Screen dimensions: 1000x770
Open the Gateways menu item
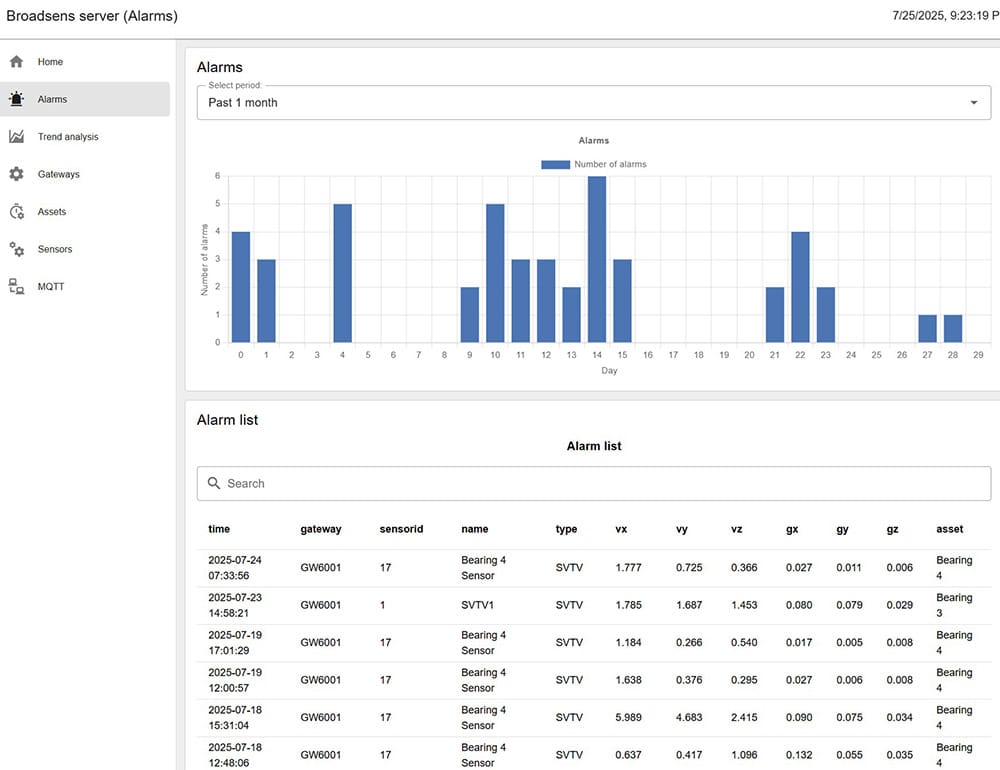pyautogui.click(x=59, y=174)
